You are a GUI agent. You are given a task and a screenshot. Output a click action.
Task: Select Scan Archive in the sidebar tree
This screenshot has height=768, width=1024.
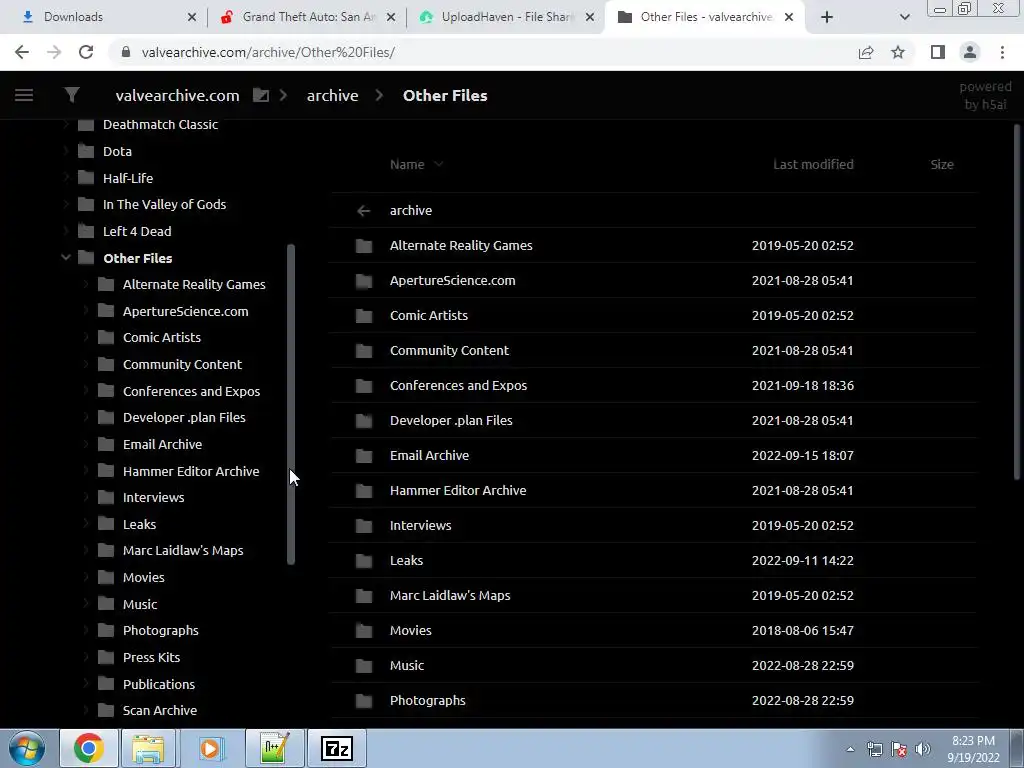tap(160, 711)
